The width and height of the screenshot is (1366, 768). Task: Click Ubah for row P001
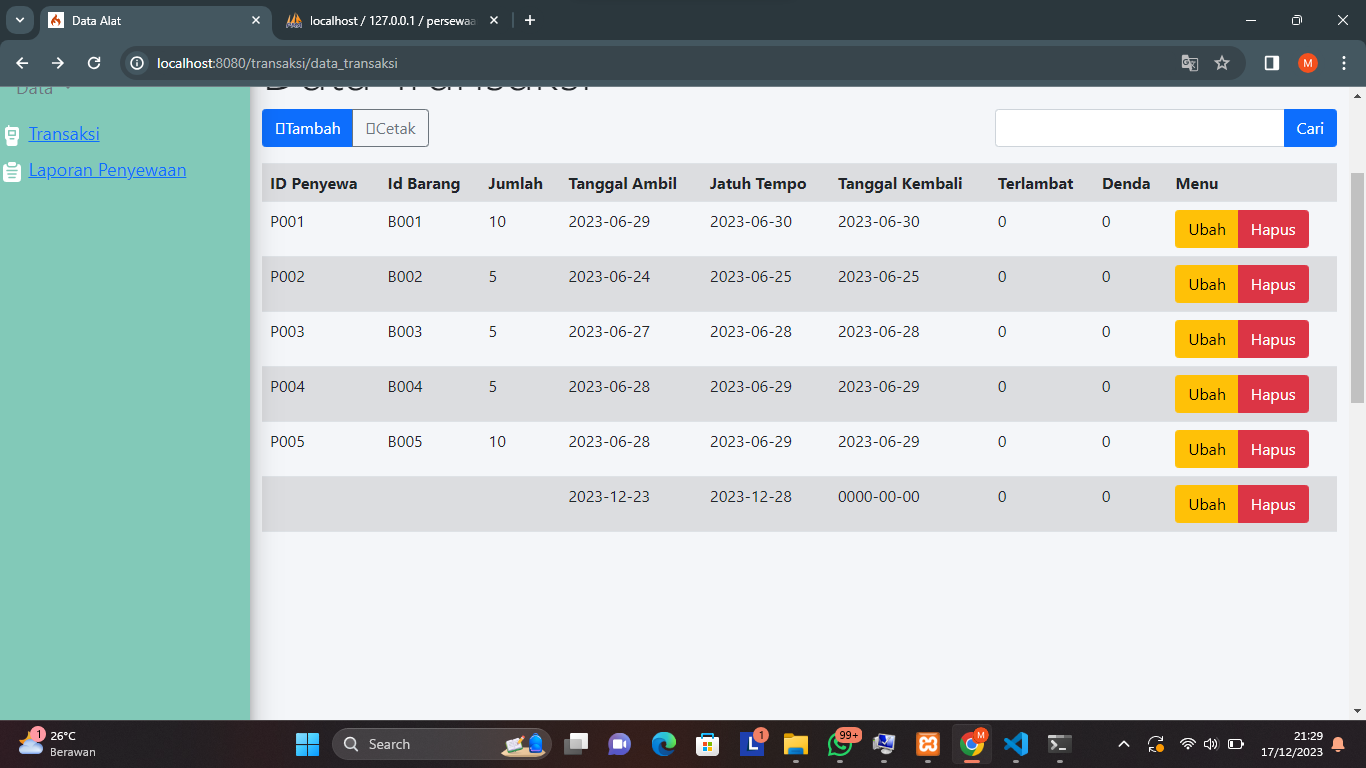click(x=1206, y=230)
